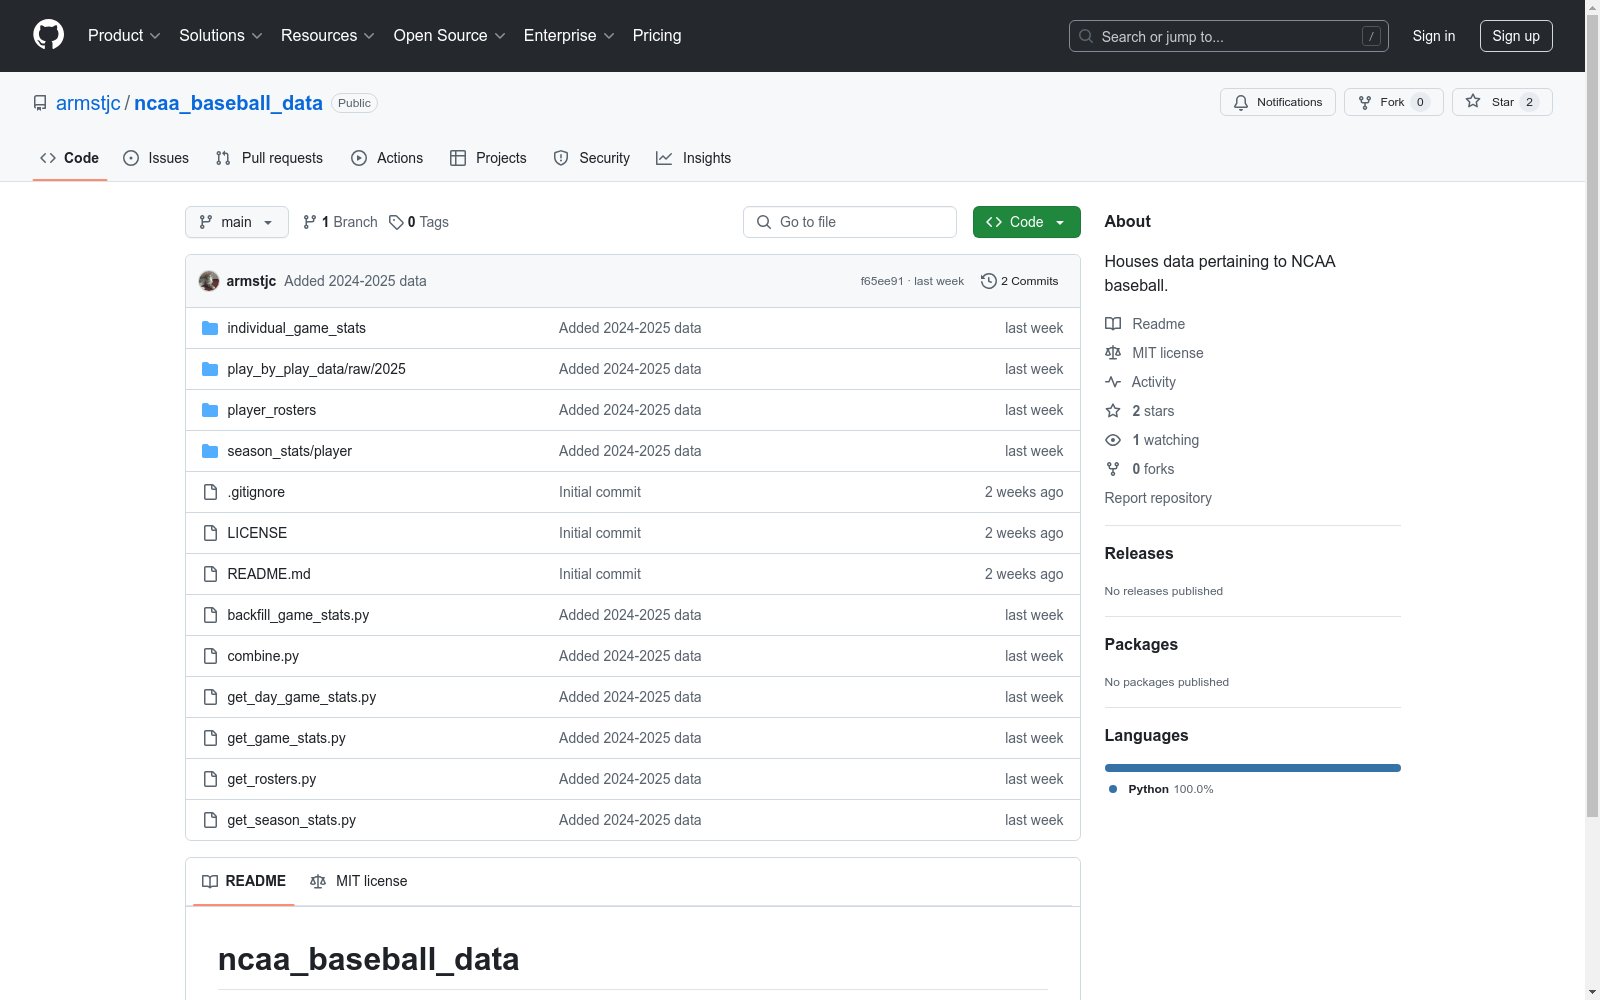Click the file icon next to .gitignore
1600x1000 pixels.
tap(210, 492)
